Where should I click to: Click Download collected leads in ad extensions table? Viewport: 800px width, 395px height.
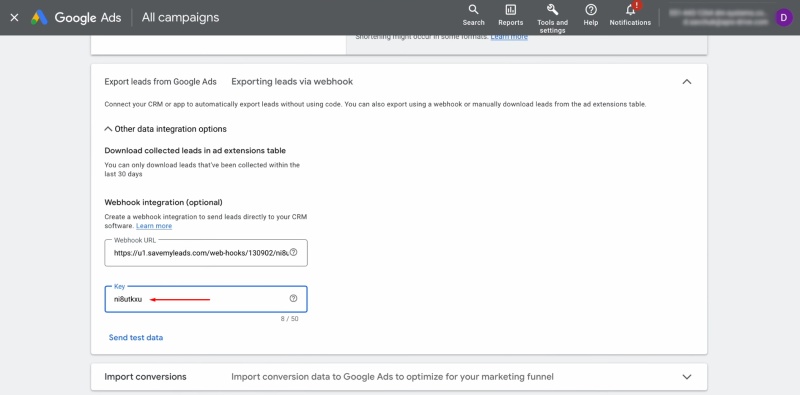coord(195,151)
